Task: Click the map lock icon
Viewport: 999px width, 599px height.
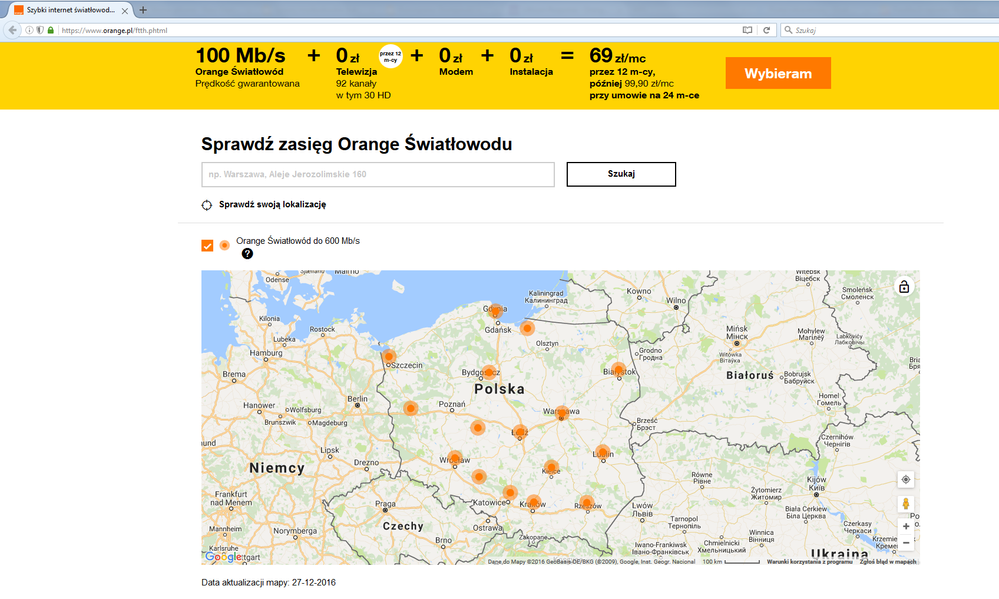Action: pyautogui.click(x=904, y=287)
